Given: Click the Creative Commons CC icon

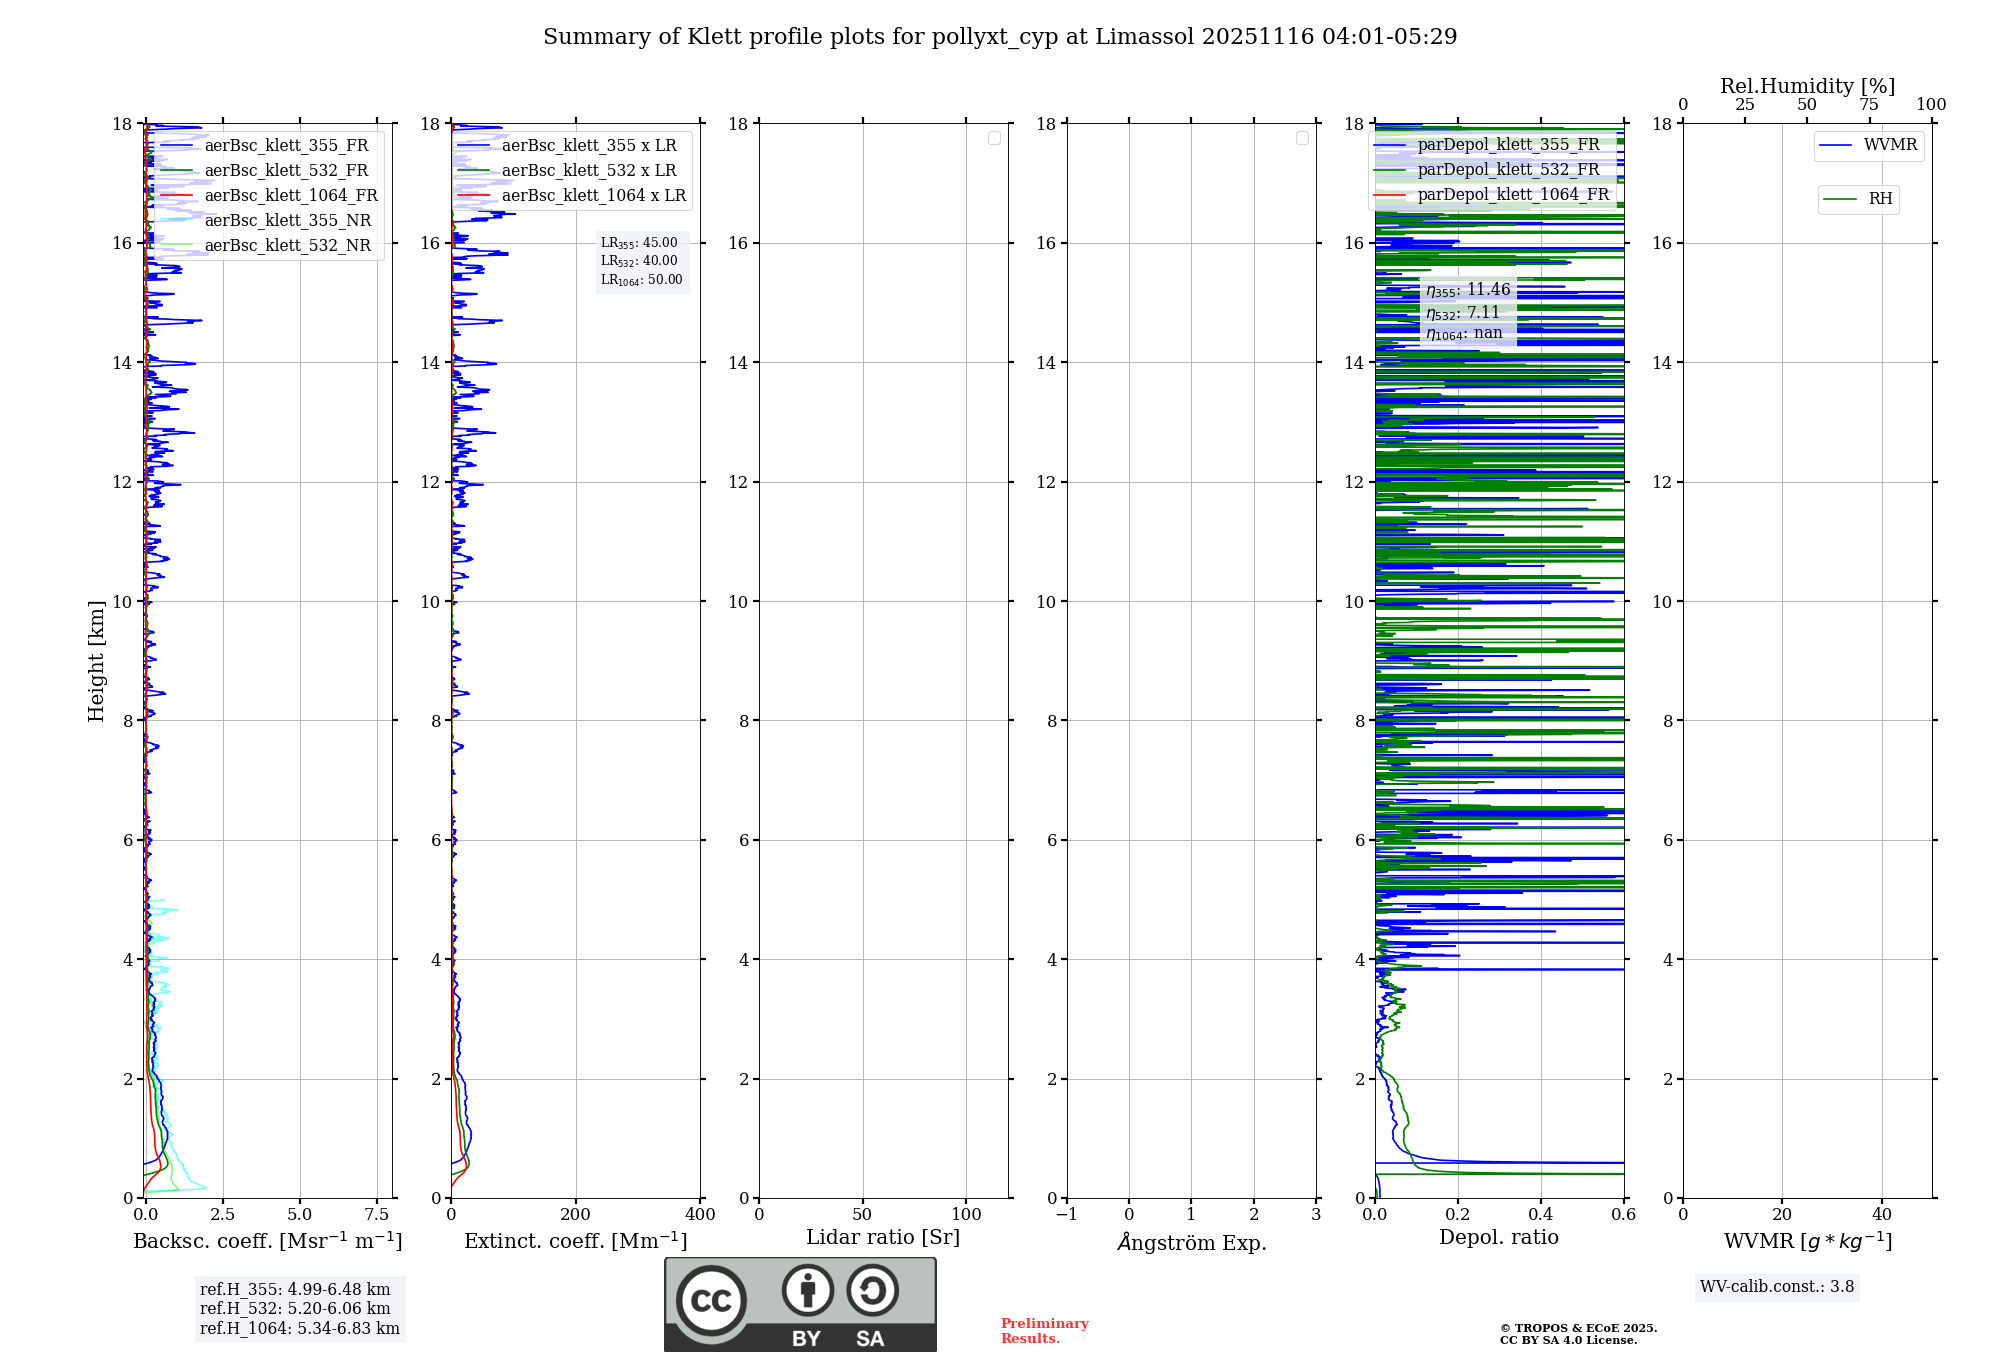Looking at the screenshot, I should [711, 1300].
